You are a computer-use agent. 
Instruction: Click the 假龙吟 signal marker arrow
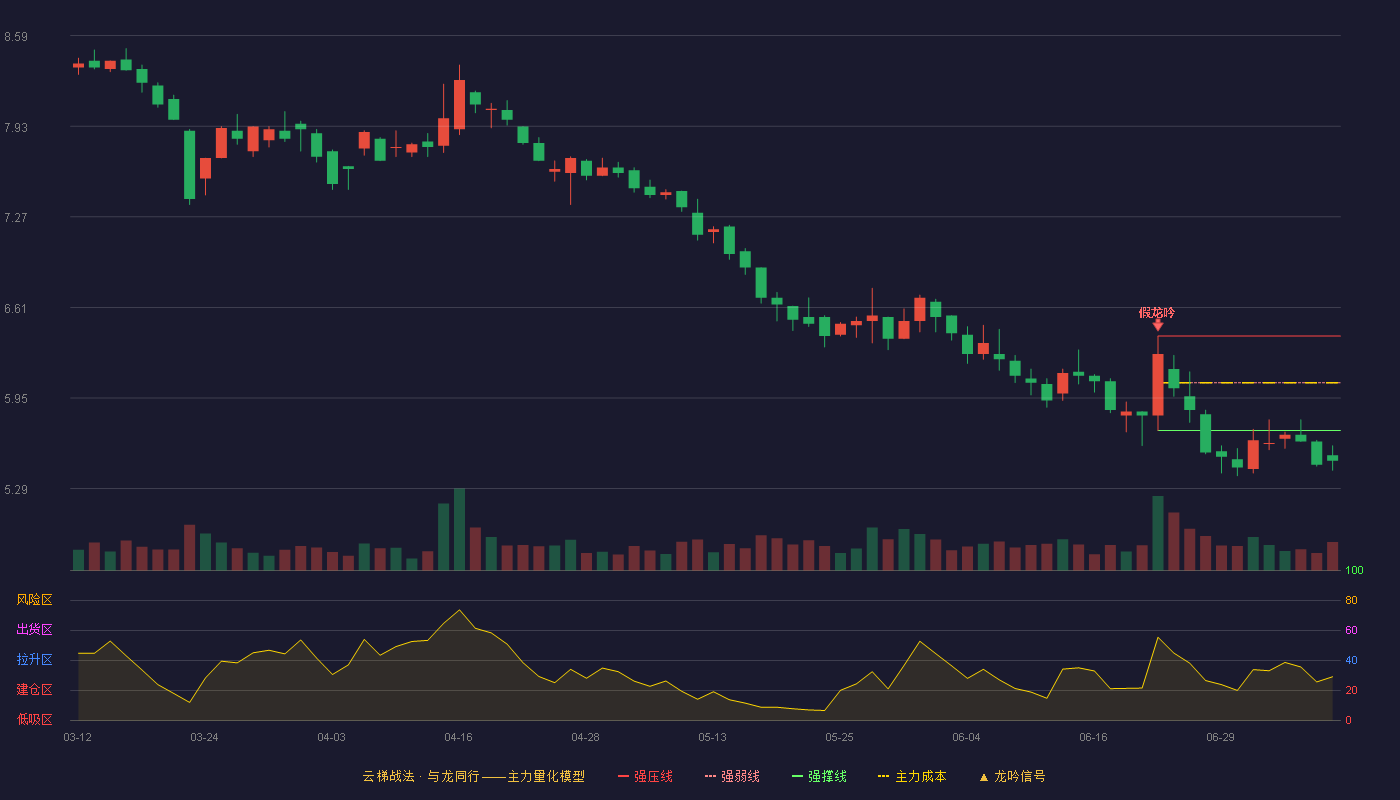tap(1157, 325)
